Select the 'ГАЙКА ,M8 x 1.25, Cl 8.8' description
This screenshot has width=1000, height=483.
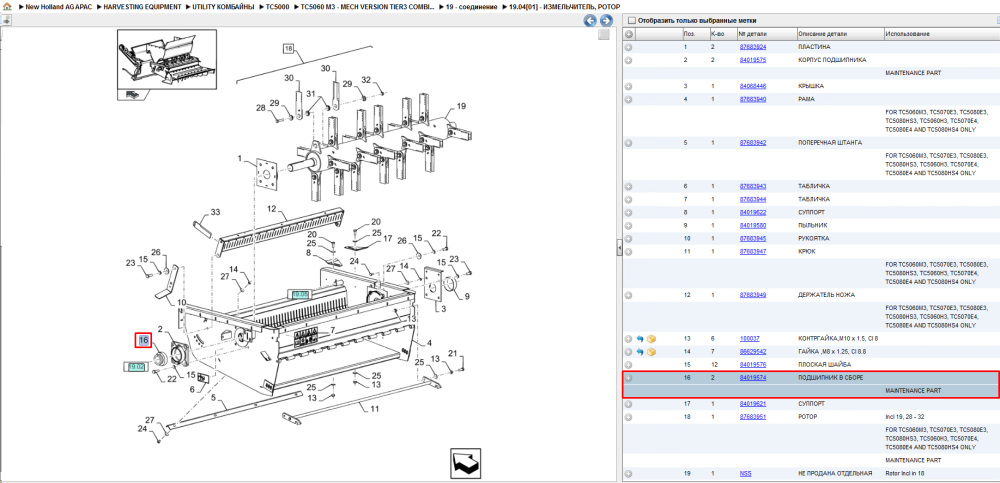coord(834,352)
